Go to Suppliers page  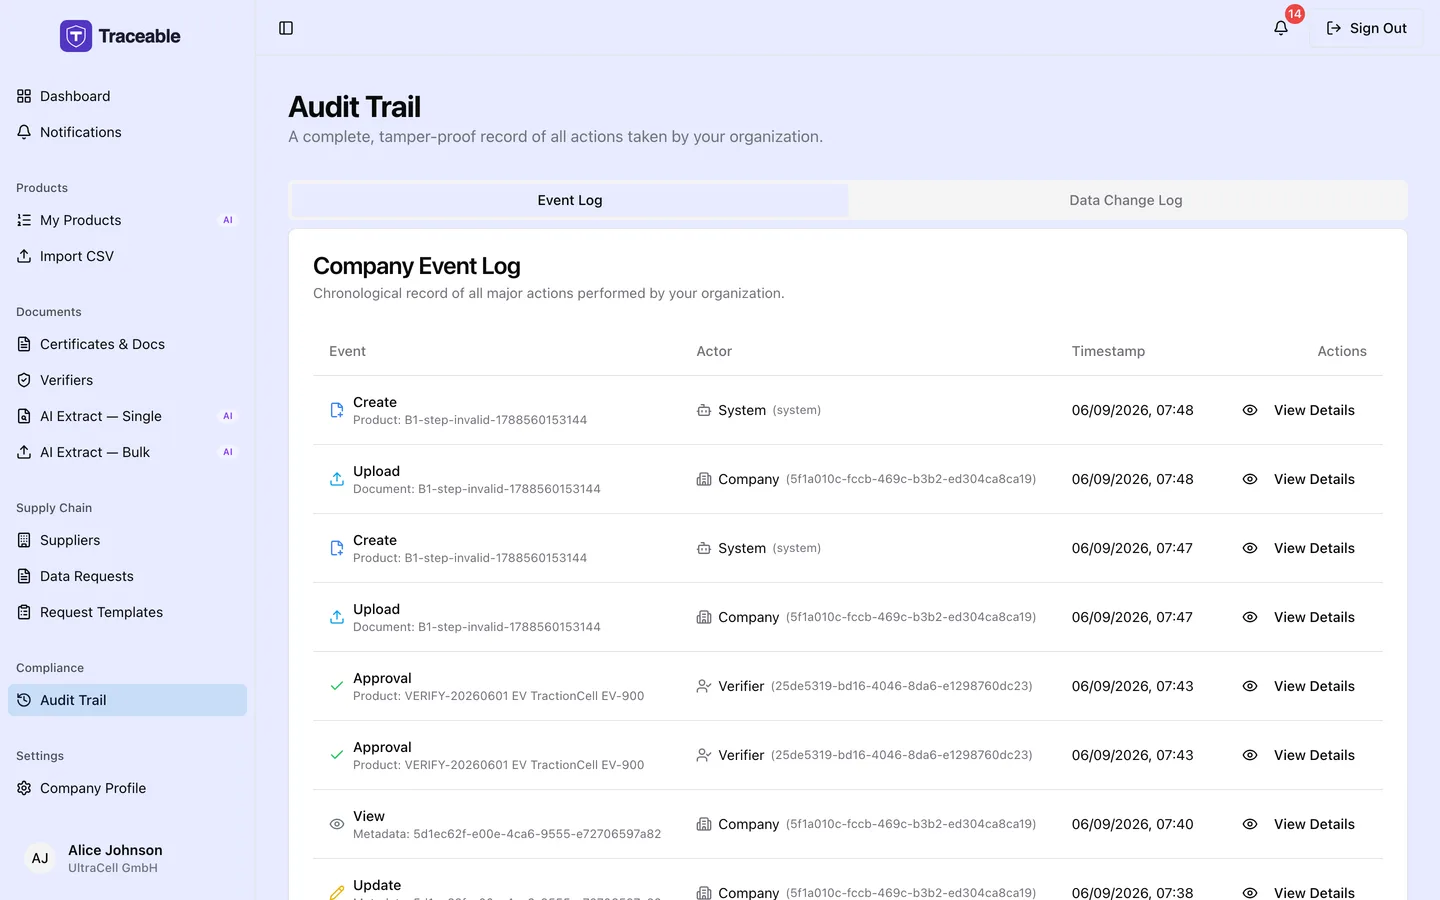point(127,540)
